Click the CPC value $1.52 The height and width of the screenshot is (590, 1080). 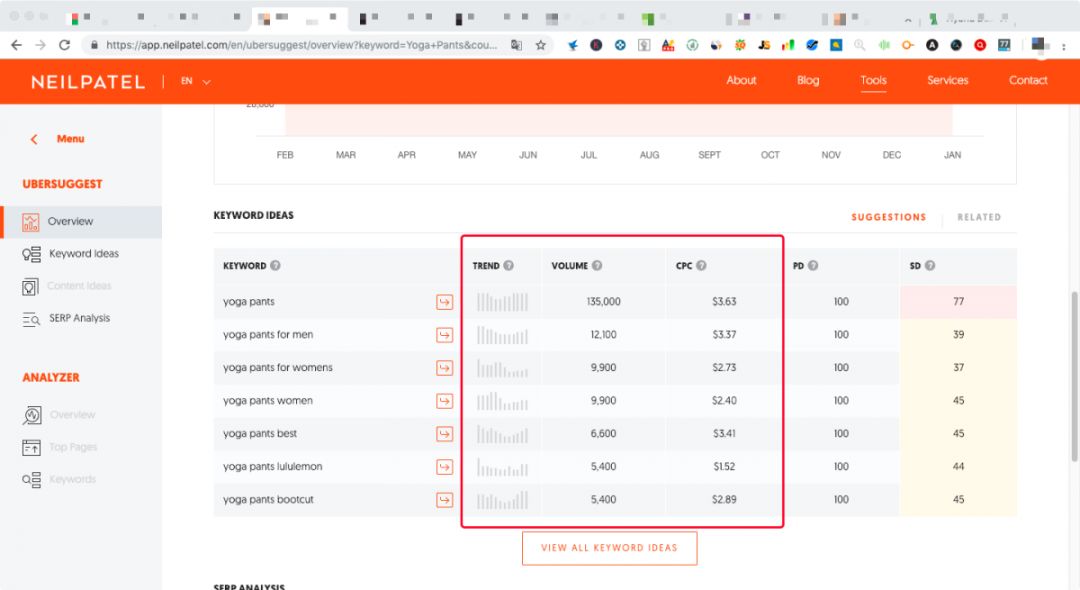click(724, 467)
